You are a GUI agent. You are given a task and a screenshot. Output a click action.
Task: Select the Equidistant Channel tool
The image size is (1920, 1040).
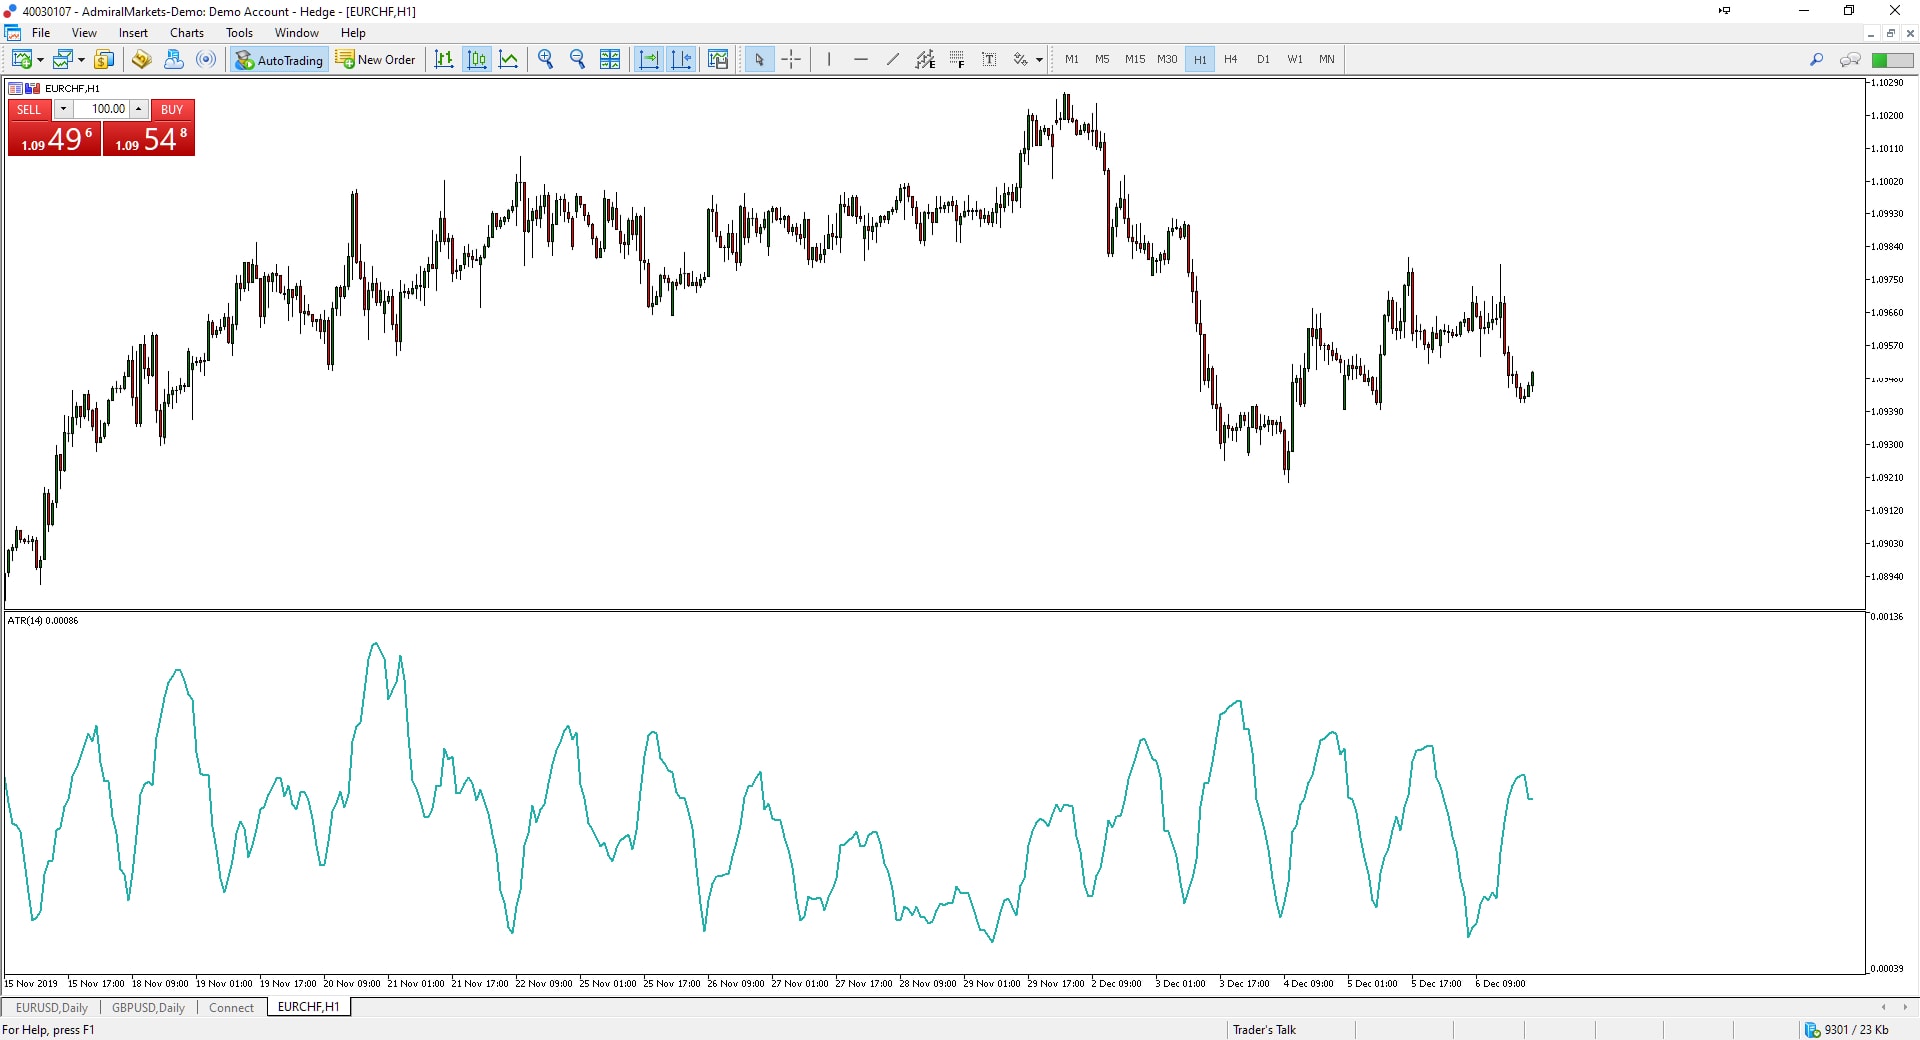tap(925, 60)
